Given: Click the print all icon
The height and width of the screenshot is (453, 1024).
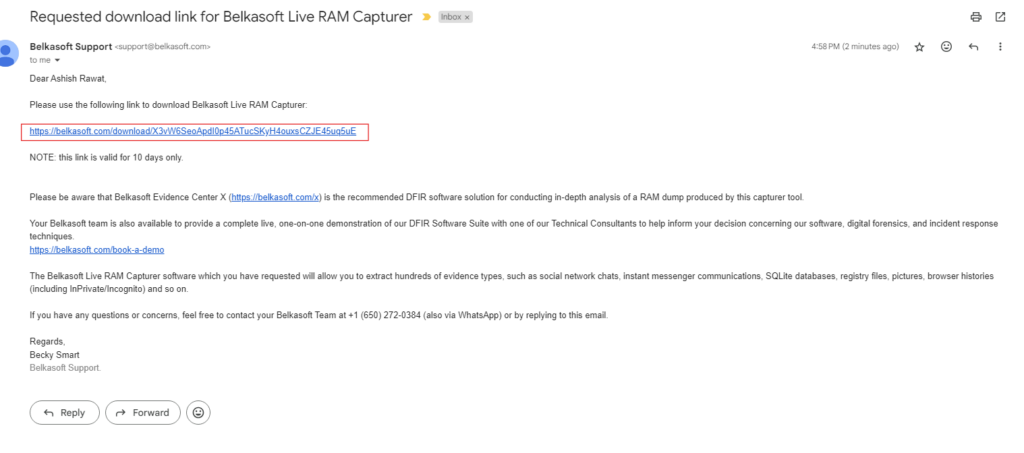Looking at the screenshot, I should (x=976, y=17).
